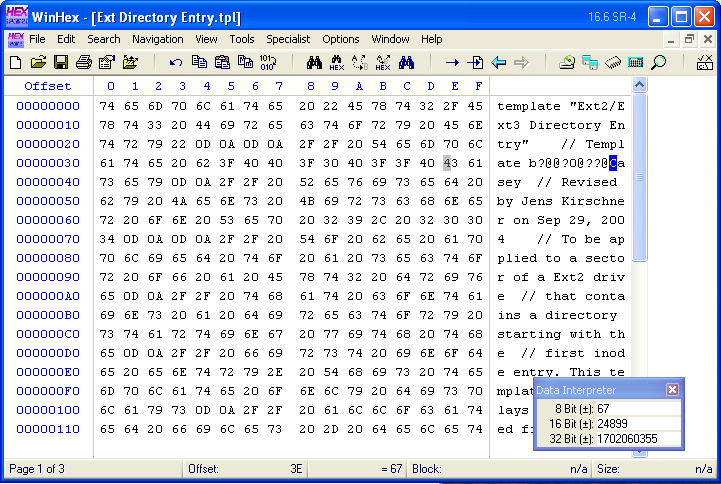721x484 pixels.
Task: Click the New file icon
Action: click(15, 62)
